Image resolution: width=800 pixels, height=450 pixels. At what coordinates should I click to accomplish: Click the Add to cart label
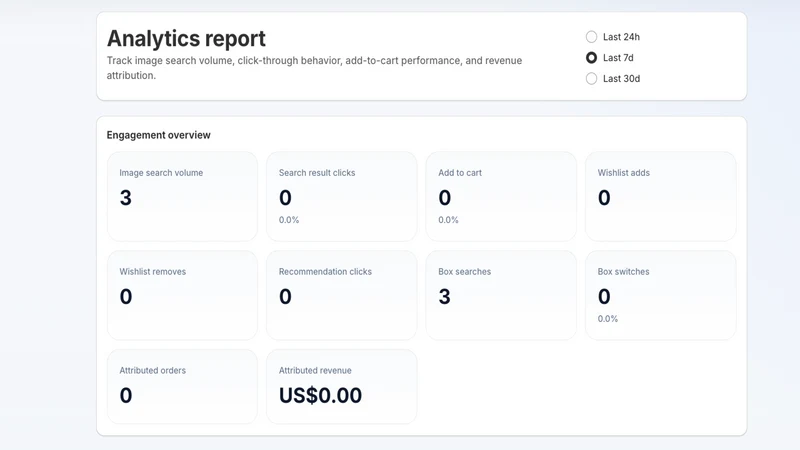click(460, 173)
